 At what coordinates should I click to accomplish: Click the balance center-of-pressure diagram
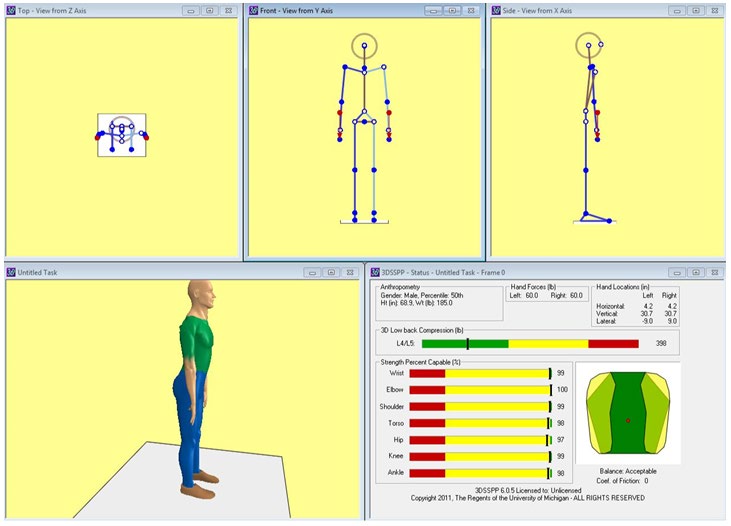(x=628, y=413)
